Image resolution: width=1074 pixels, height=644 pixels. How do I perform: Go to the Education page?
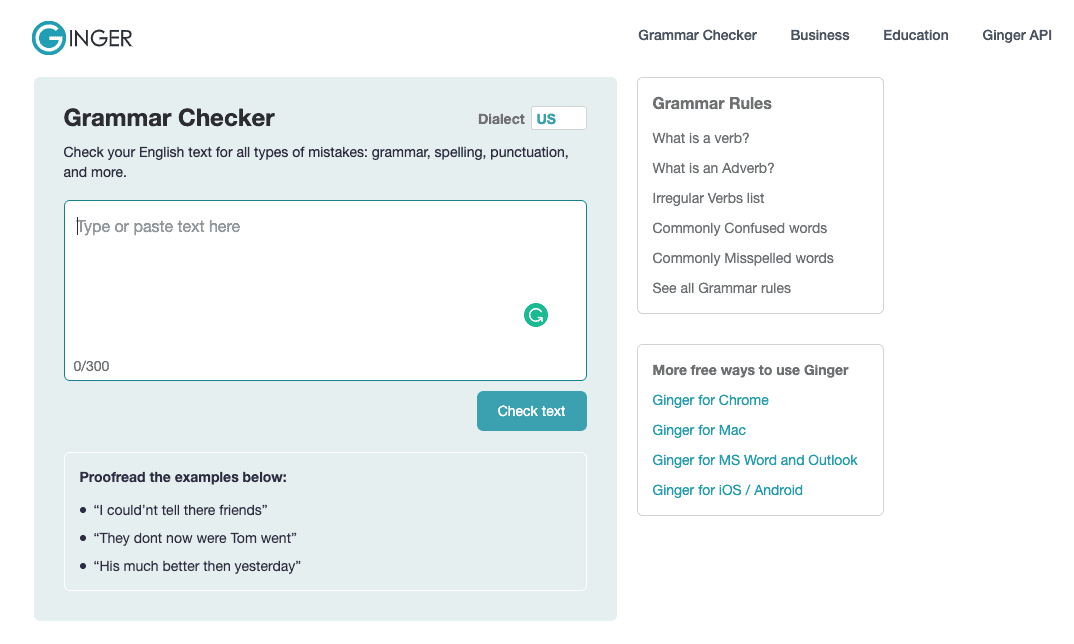(915, 35)
